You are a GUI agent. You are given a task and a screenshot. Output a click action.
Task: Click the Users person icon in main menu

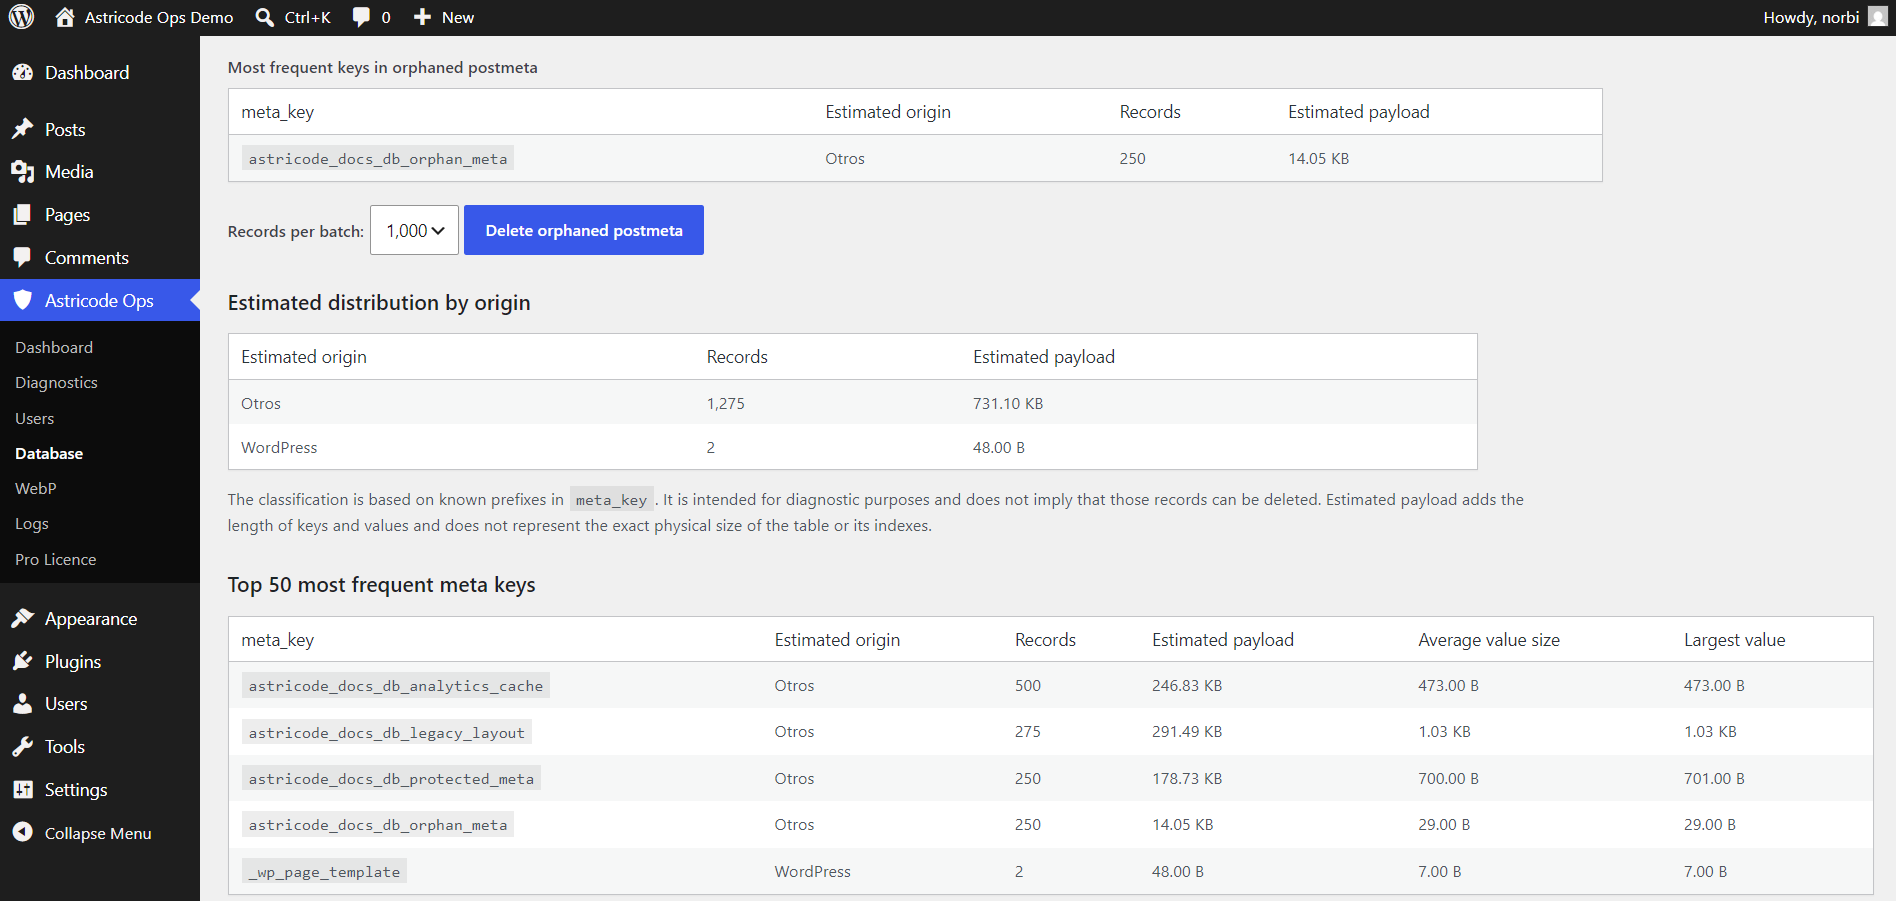(x=22, y=704)
